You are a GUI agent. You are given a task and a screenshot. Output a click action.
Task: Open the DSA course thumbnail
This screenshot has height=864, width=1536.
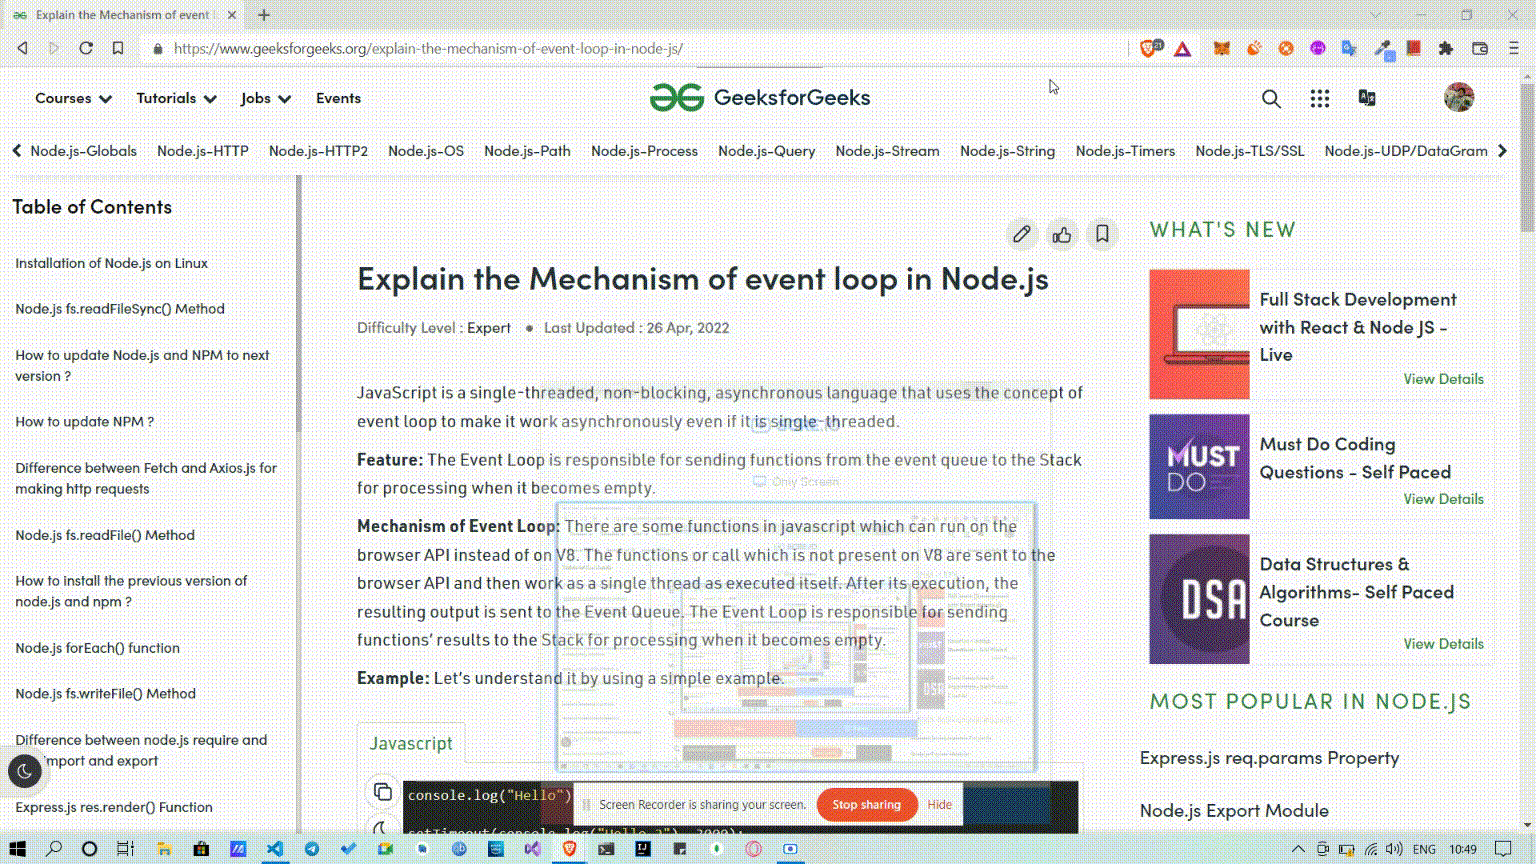click(x=1199, y=599)
